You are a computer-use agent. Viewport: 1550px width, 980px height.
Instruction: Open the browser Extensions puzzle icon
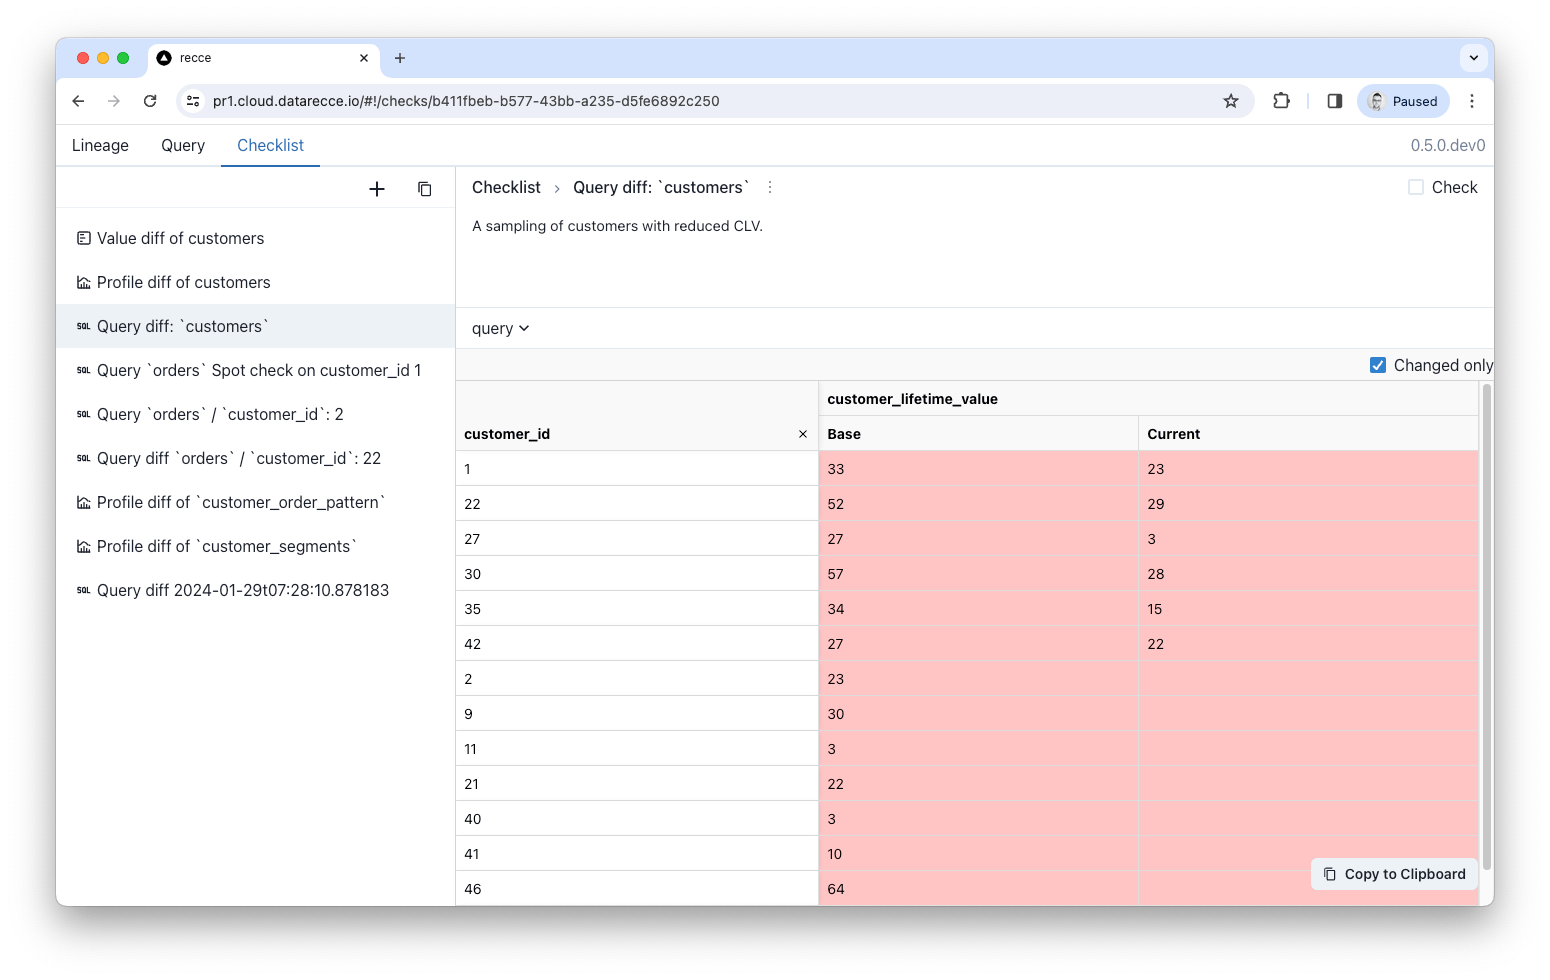pos(1281,101)
